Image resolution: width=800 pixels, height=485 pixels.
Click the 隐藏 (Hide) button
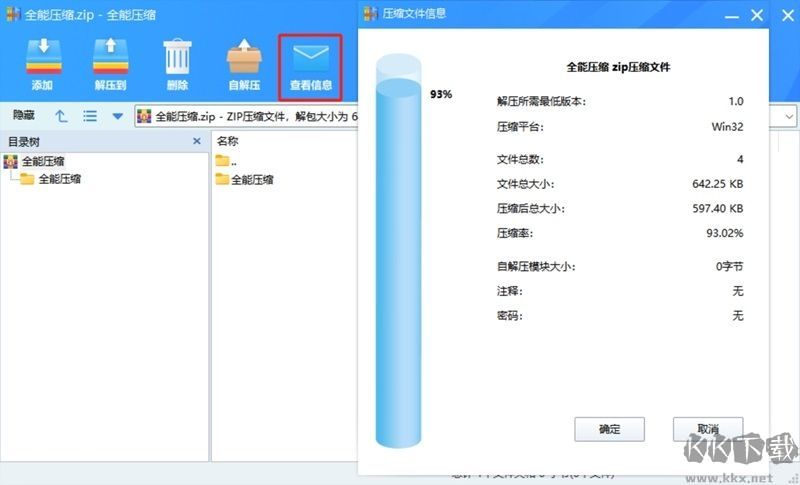(x=23, y=115)
